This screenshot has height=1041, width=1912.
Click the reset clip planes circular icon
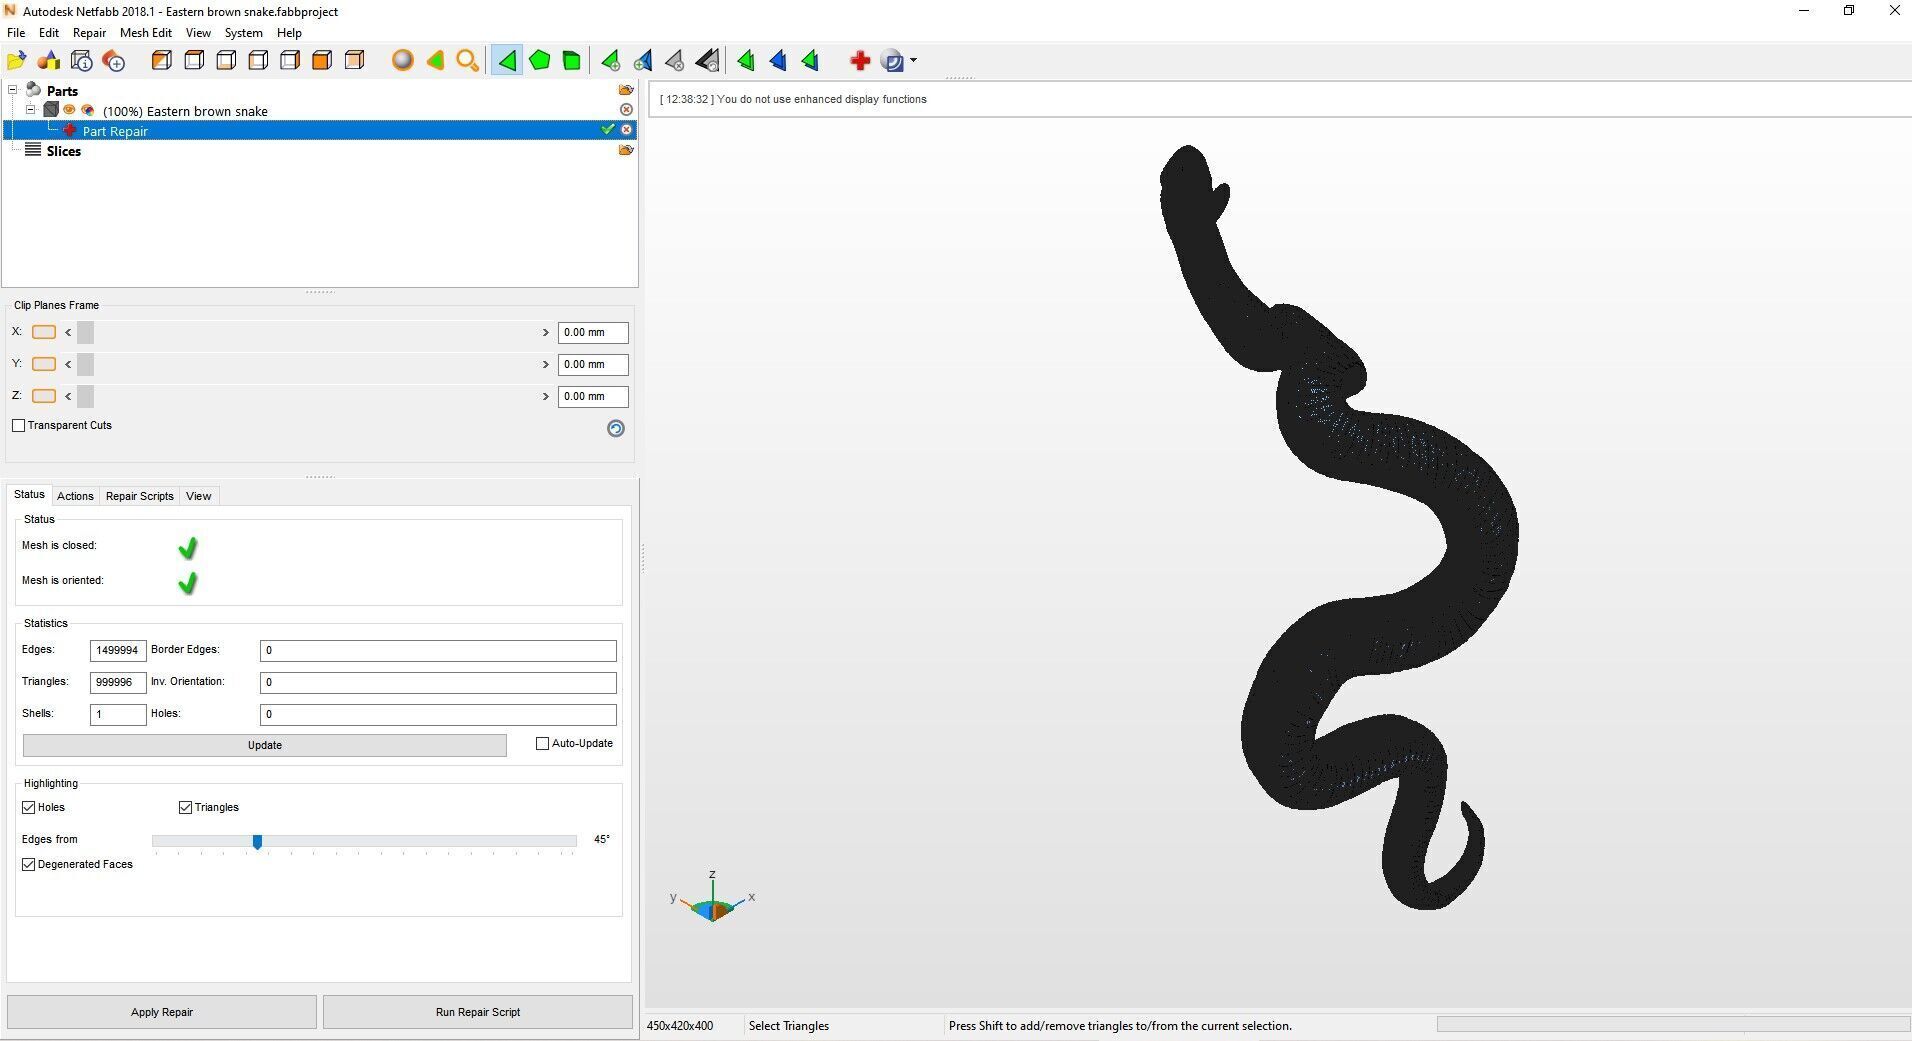(616, 429)
